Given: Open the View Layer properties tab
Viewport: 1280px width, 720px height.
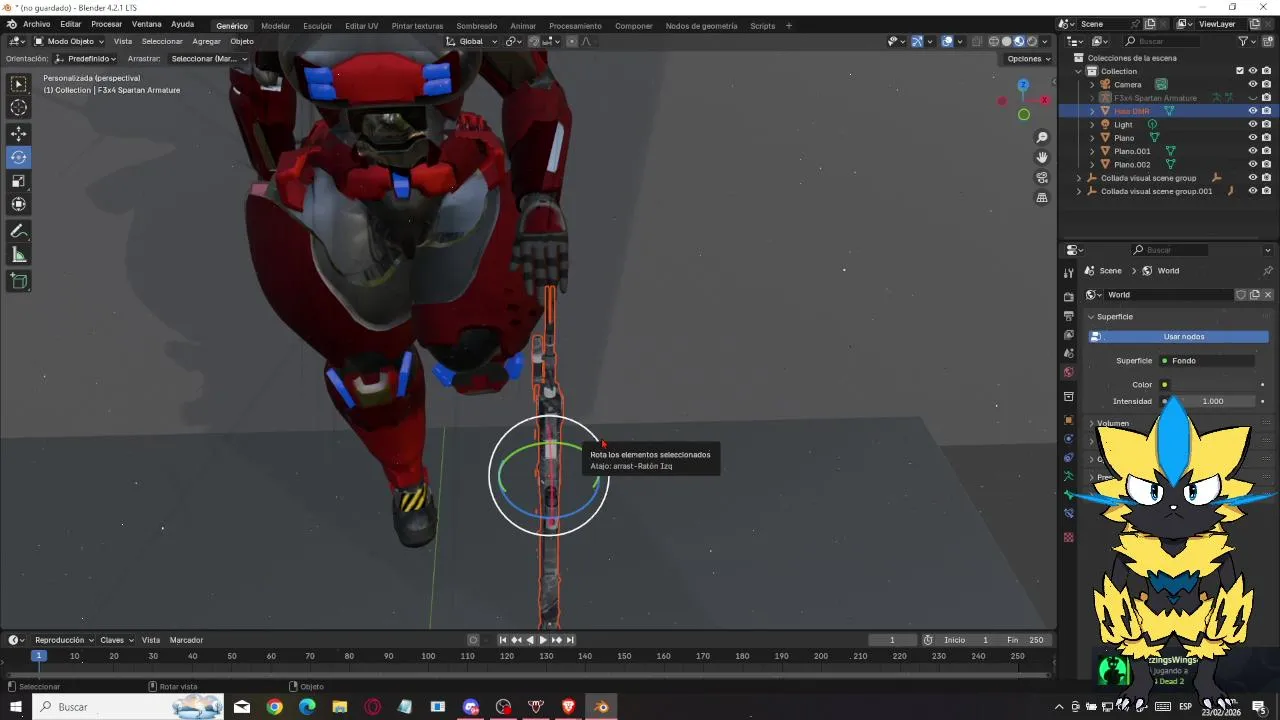Looking at the screenshot, I should tap(1069, 335).
